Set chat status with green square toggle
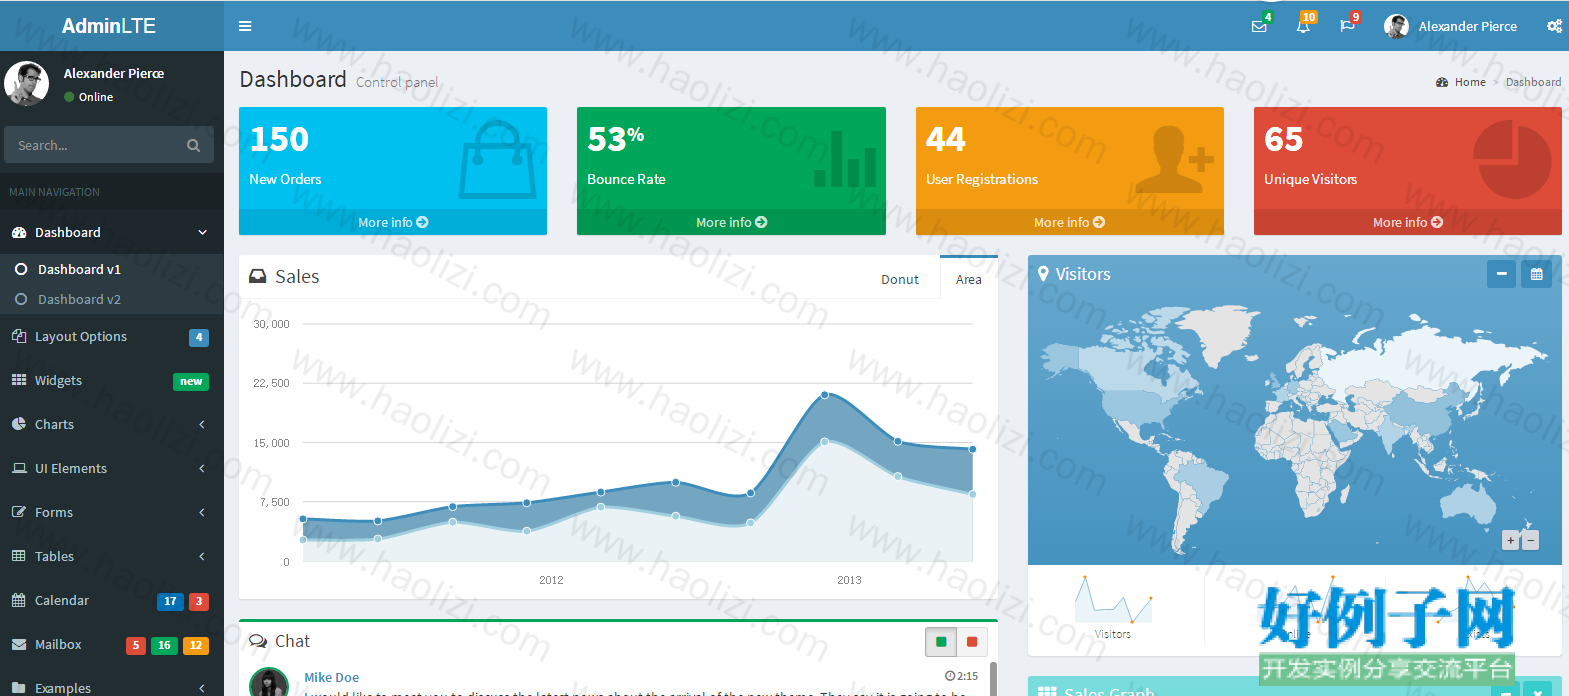 click(941, 641)
